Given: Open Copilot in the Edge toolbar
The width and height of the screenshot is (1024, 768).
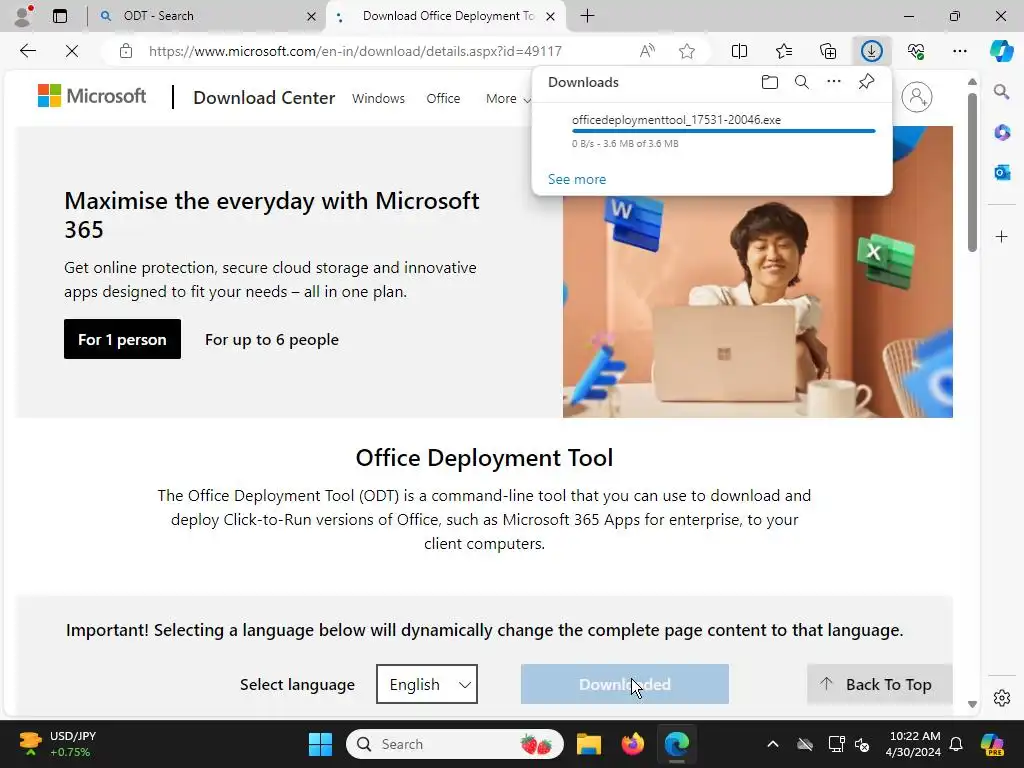Looking at the screenshot, I should pos(1001,51).
